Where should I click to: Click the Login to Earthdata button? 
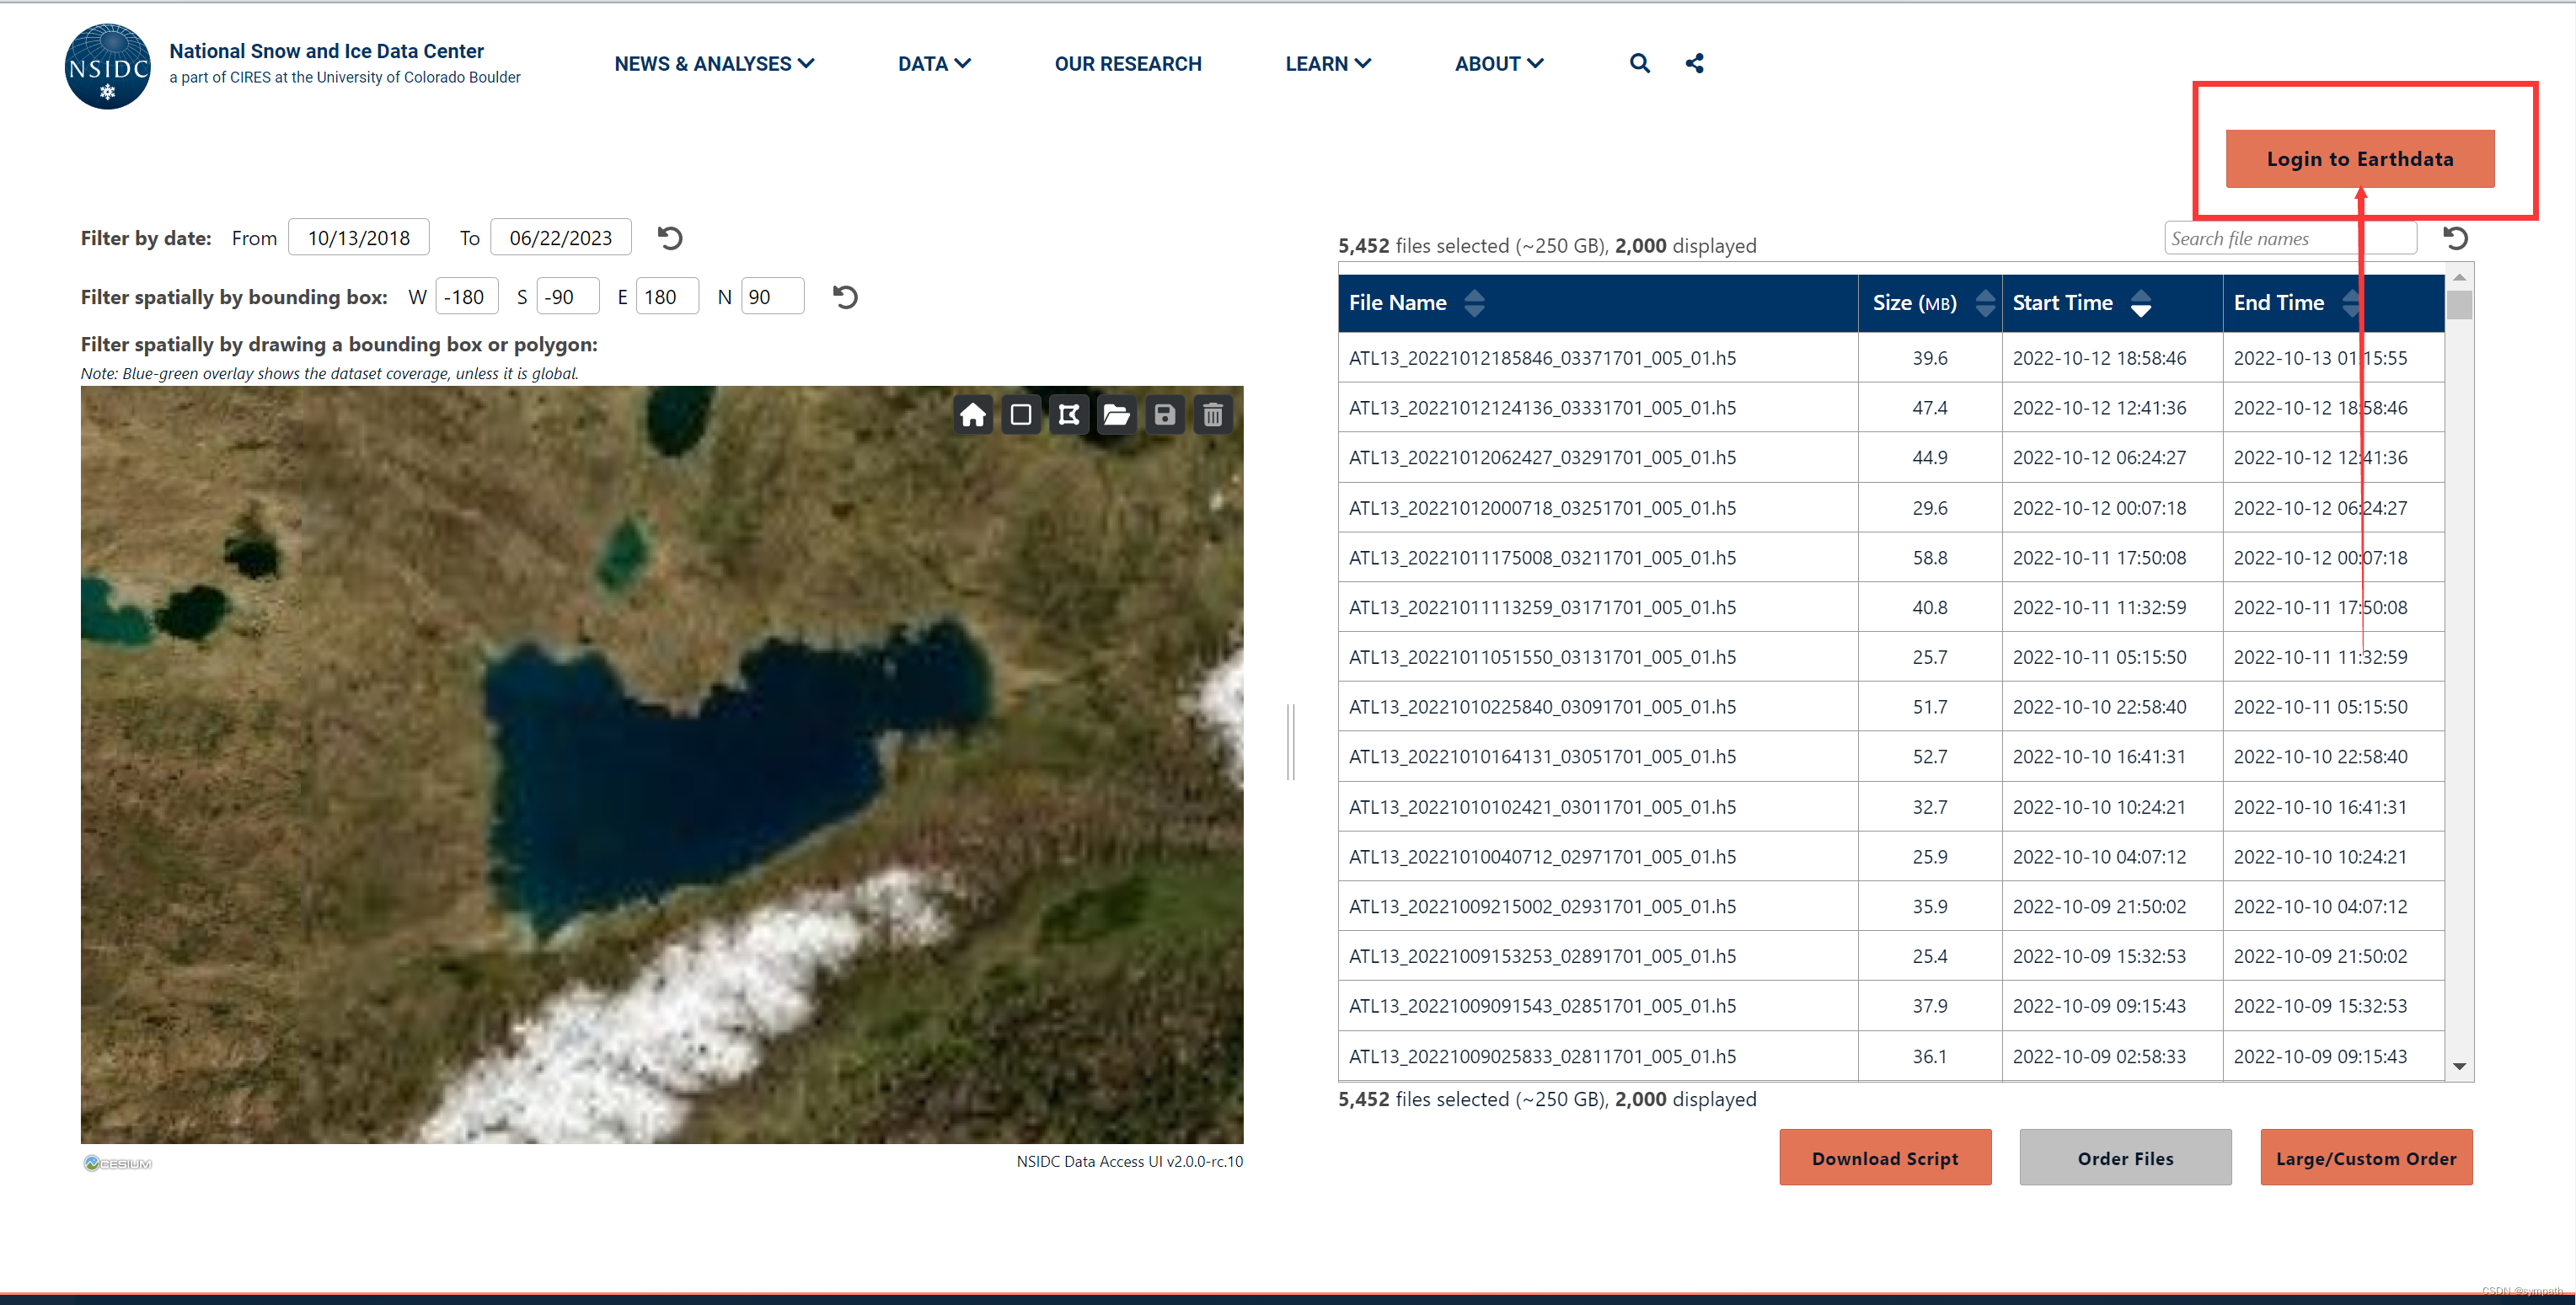(x=2359, y=159)
